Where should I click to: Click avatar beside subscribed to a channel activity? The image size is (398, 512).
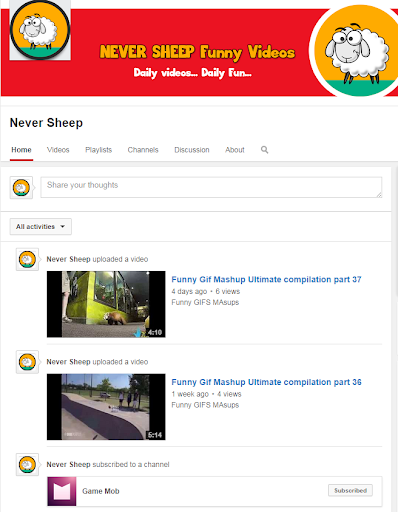point(27,465)
